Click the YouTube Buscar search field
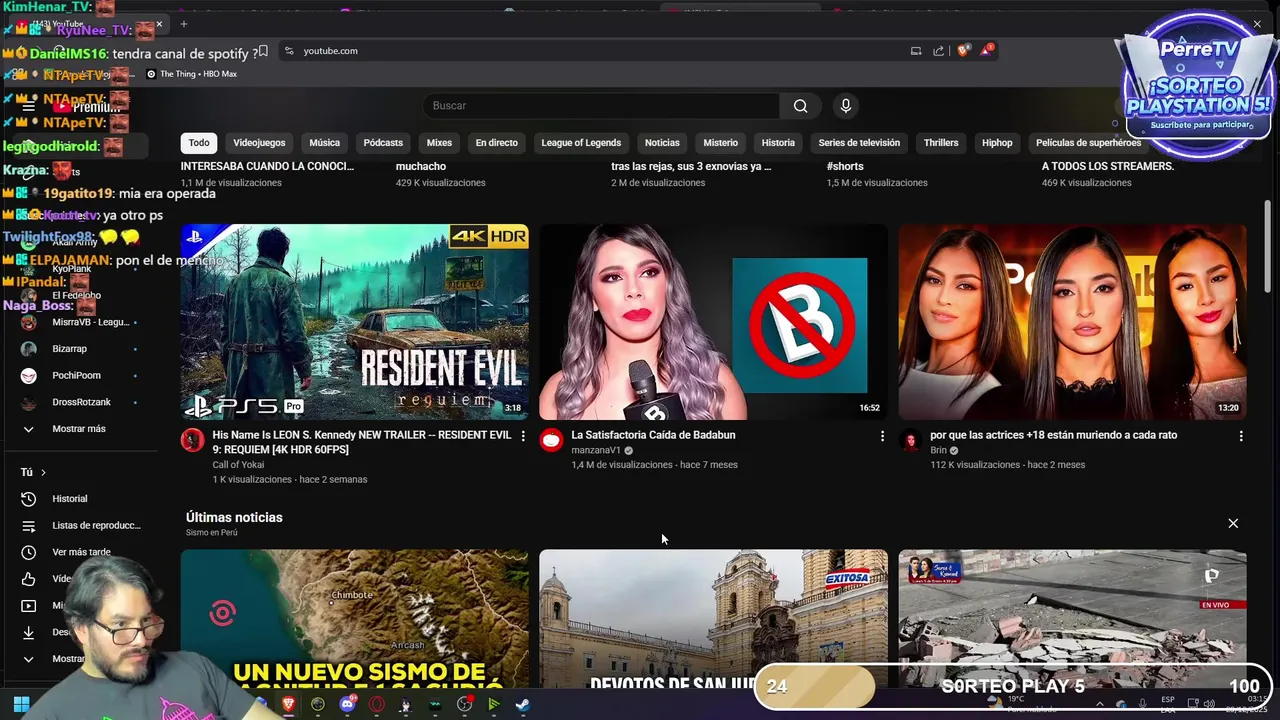 coord(600,106)
